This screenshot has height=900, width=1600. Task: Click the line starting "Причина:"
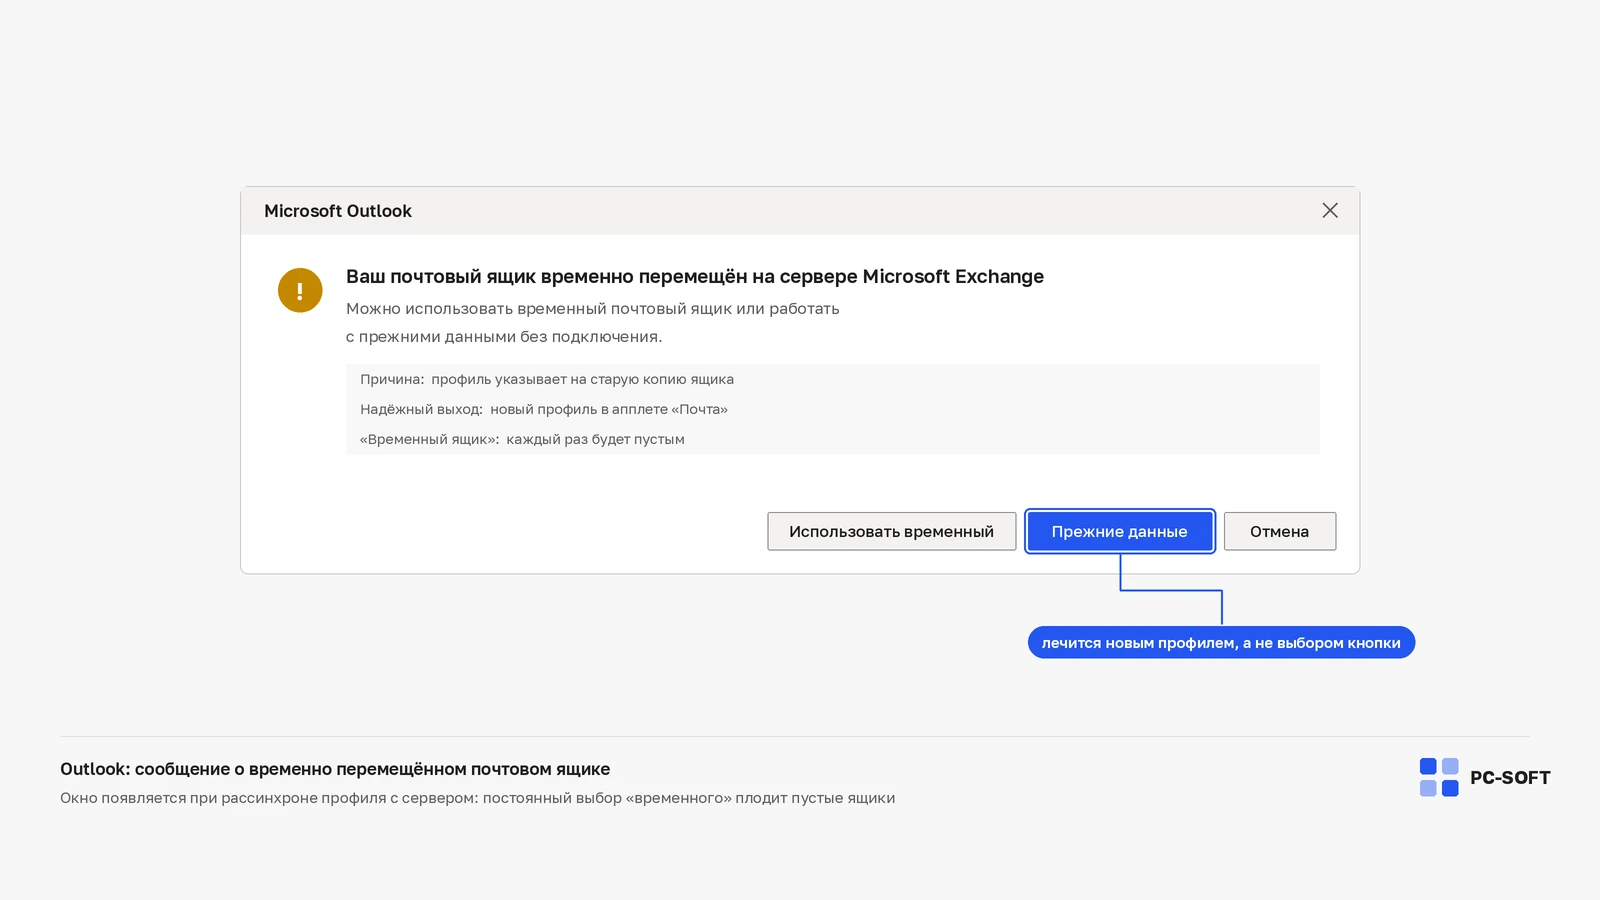click(547, 379)
